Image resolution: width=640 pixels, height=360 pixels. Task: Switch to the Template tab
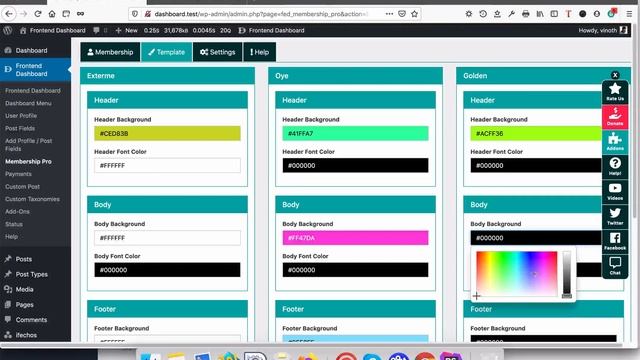click(x=167, y=52)
